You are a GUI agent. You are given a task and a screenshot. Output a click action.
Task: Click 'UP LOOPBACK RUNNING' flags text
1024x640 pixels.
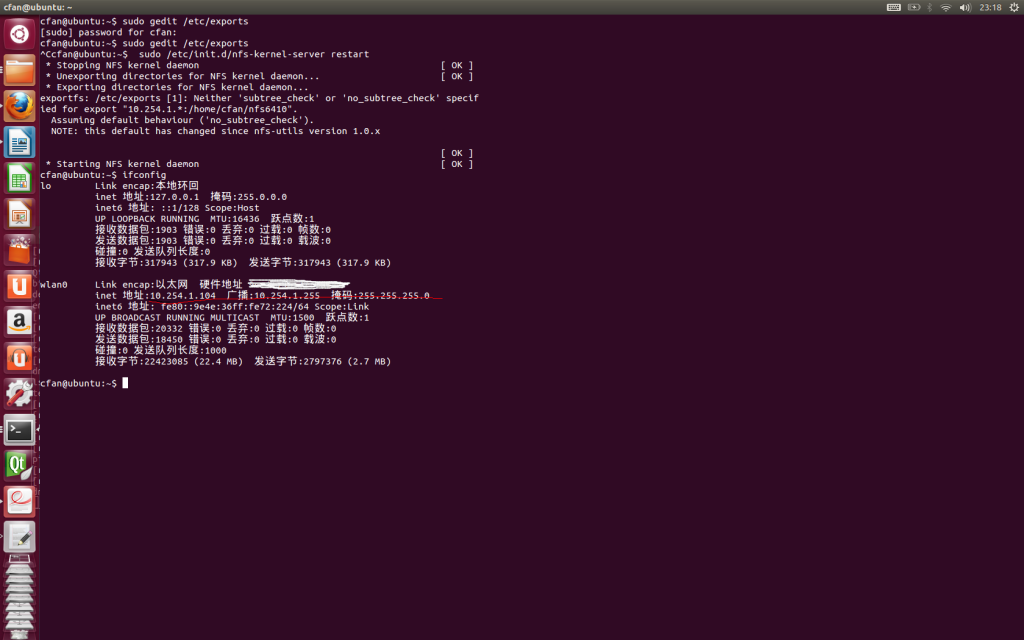[147, 219]
